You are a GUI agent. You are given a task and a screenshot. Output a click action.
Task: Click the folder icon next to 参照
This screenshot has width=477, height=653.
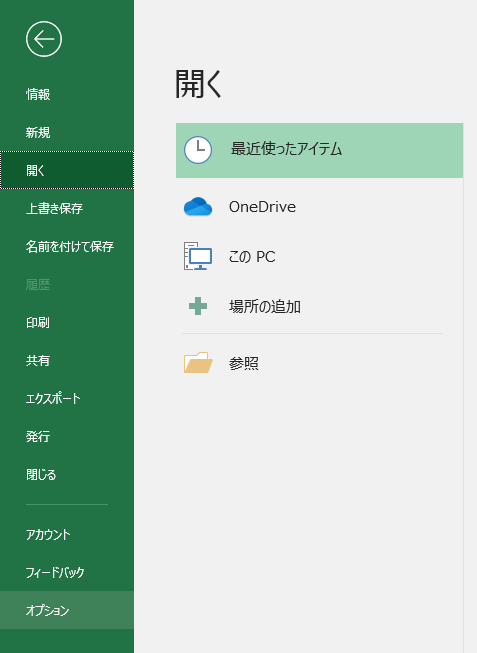198,363
